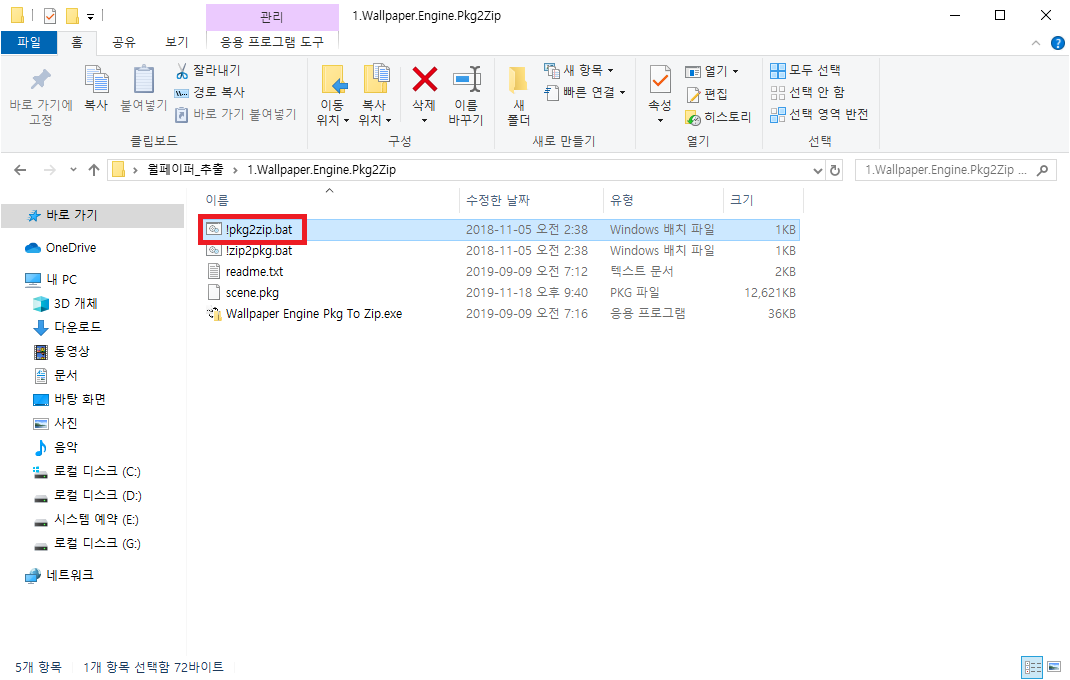Screen dimensions: 1070x680
Task: Switch to the Home (홈) tab
Action: coord(77,42)
